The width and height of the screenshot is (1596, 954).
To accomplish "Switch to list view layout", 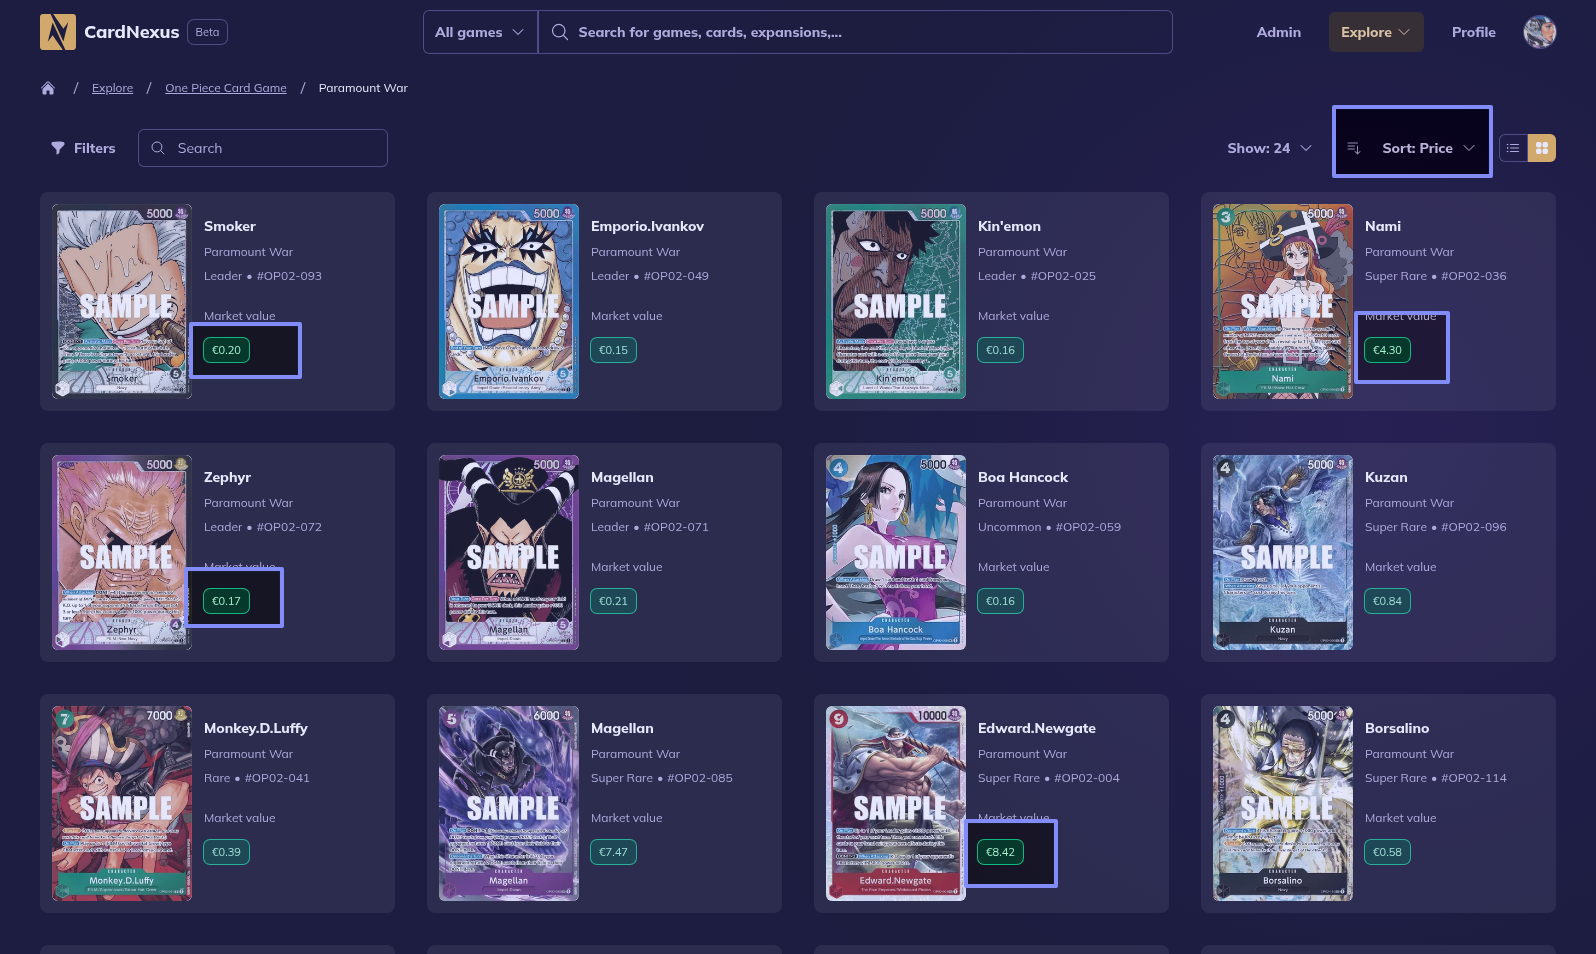I will pyautogui.click(x=1513, y=148).
